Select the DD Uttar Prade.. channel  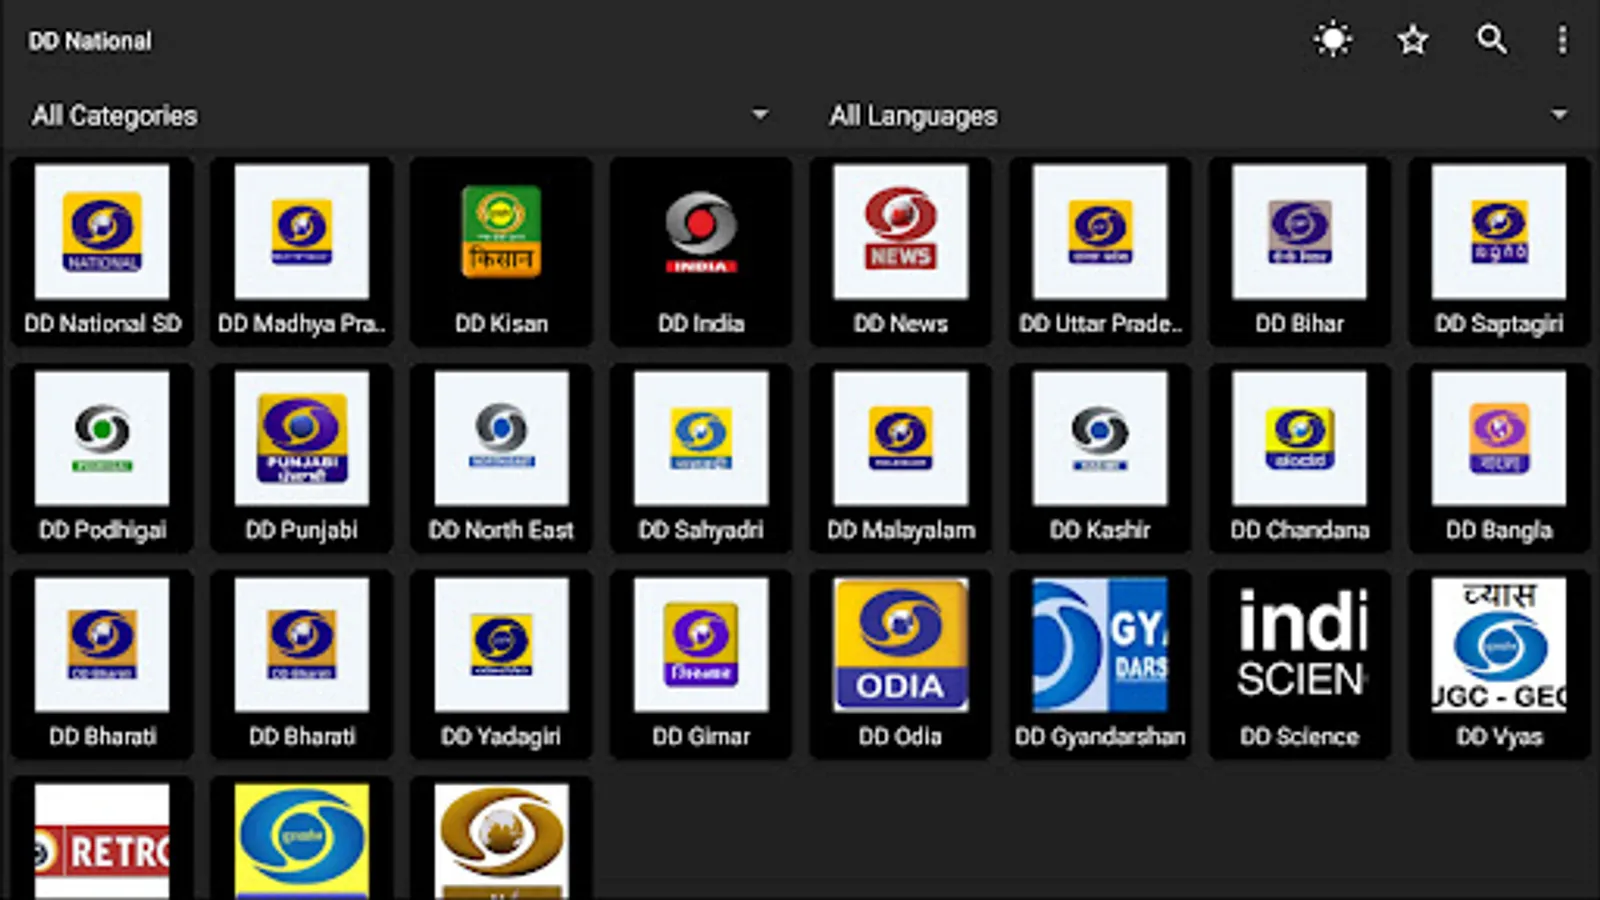click(x=1100, y=251)
